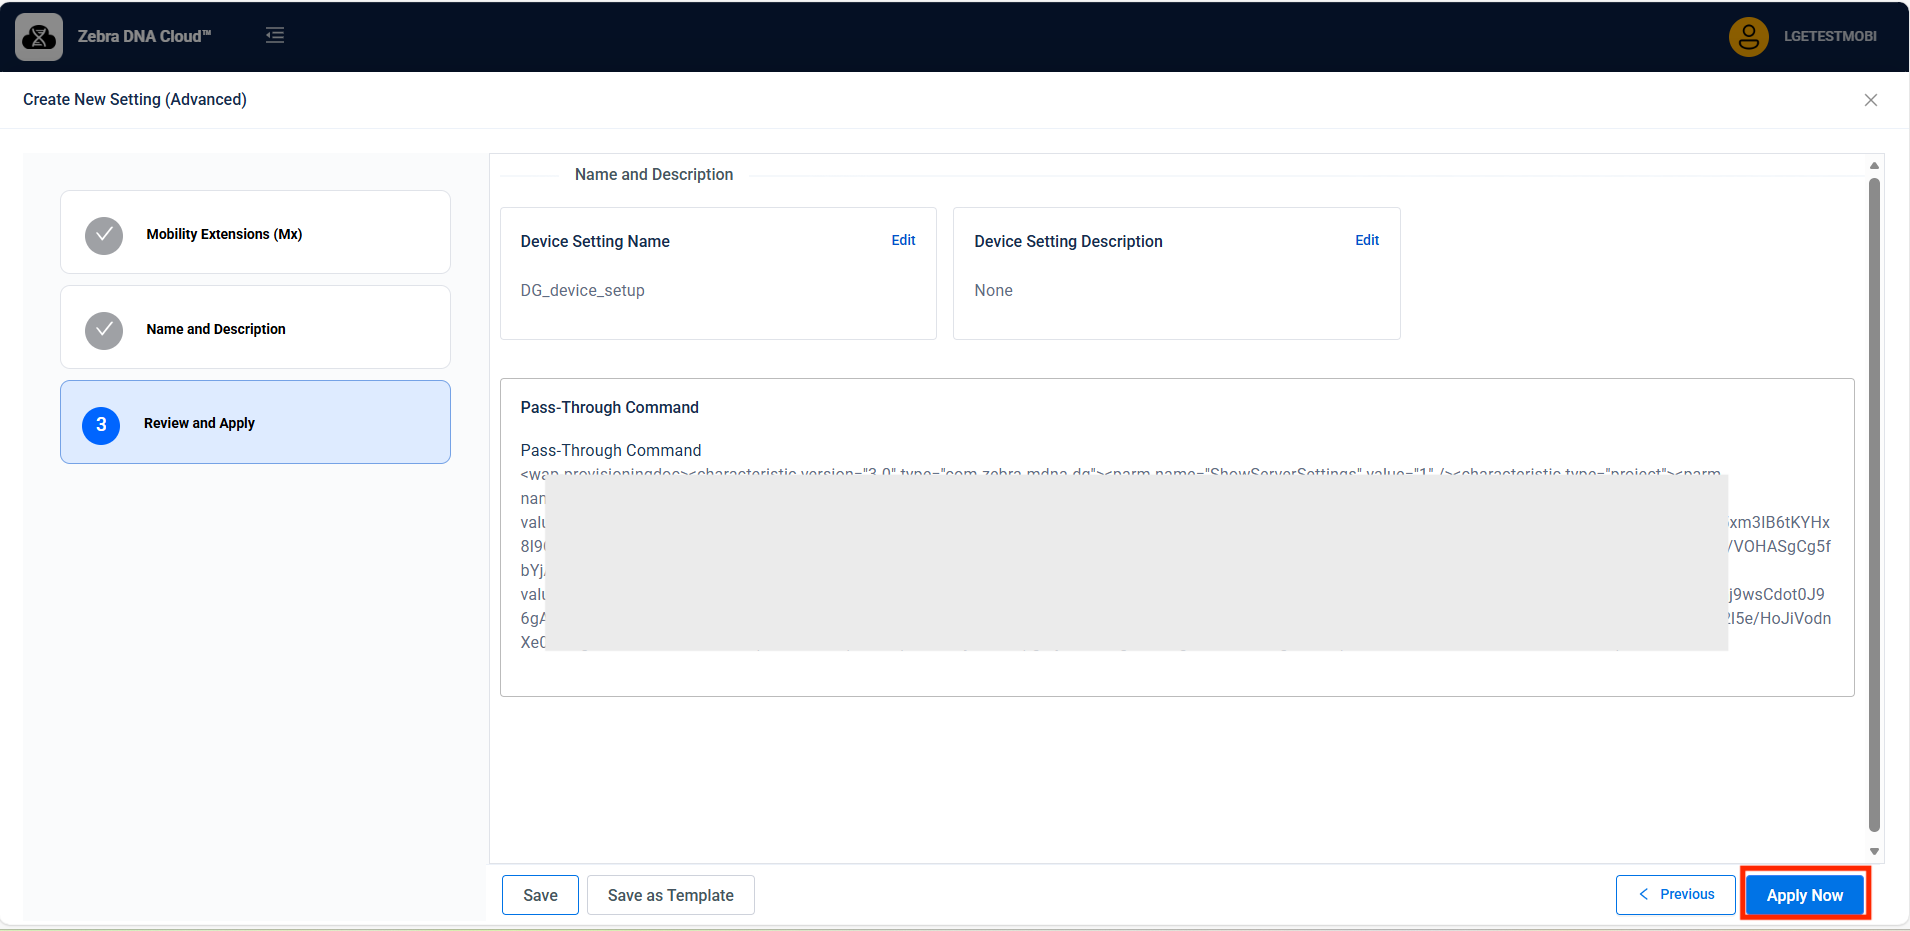Viewport: 1910px width, 931px height.
Task: Go back with the Previous button
Action: (1676, 894)
